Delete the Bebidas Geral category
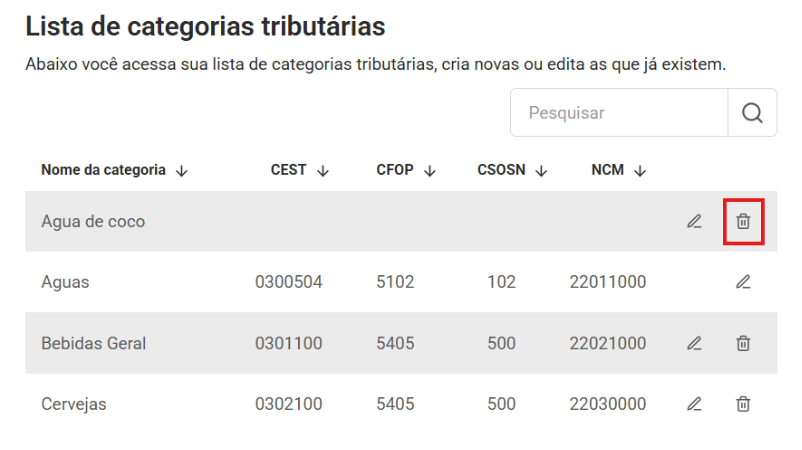 pyautogui.click(x=743, y=343)
